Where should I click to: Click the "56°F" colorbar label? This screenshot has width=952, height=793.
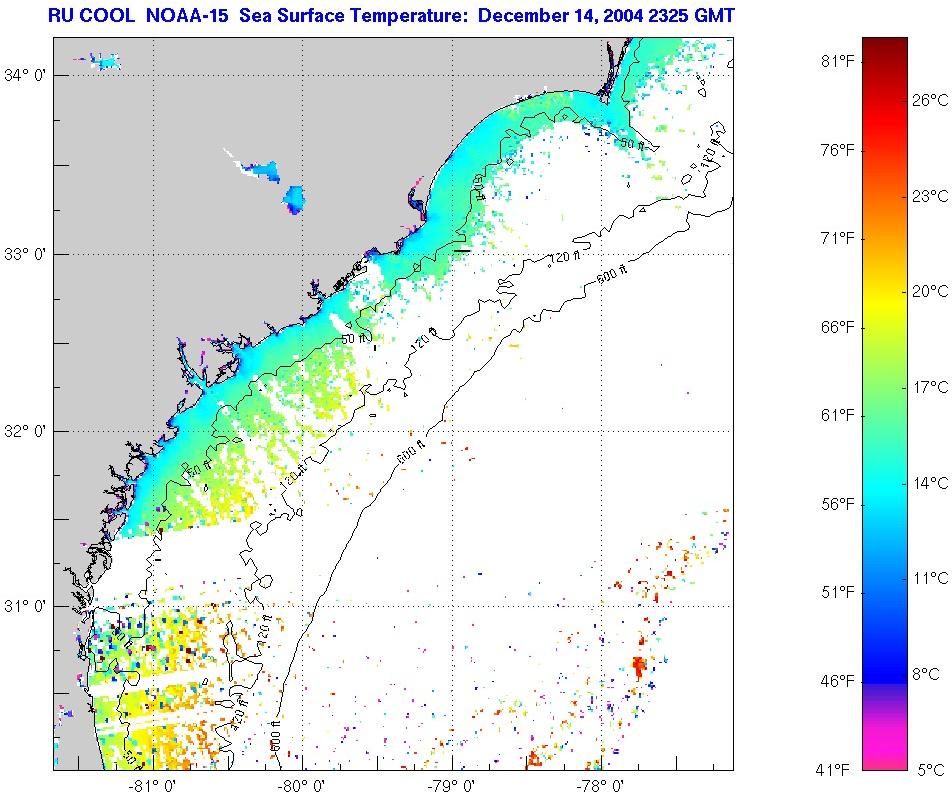pos(838,504)
